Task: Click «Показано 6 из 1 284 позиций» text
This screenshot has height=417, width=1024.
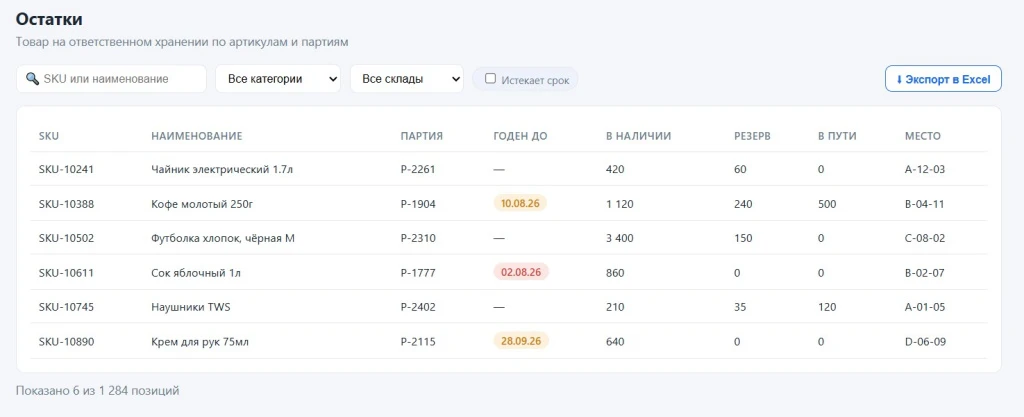Action: [x=97, y=390]
